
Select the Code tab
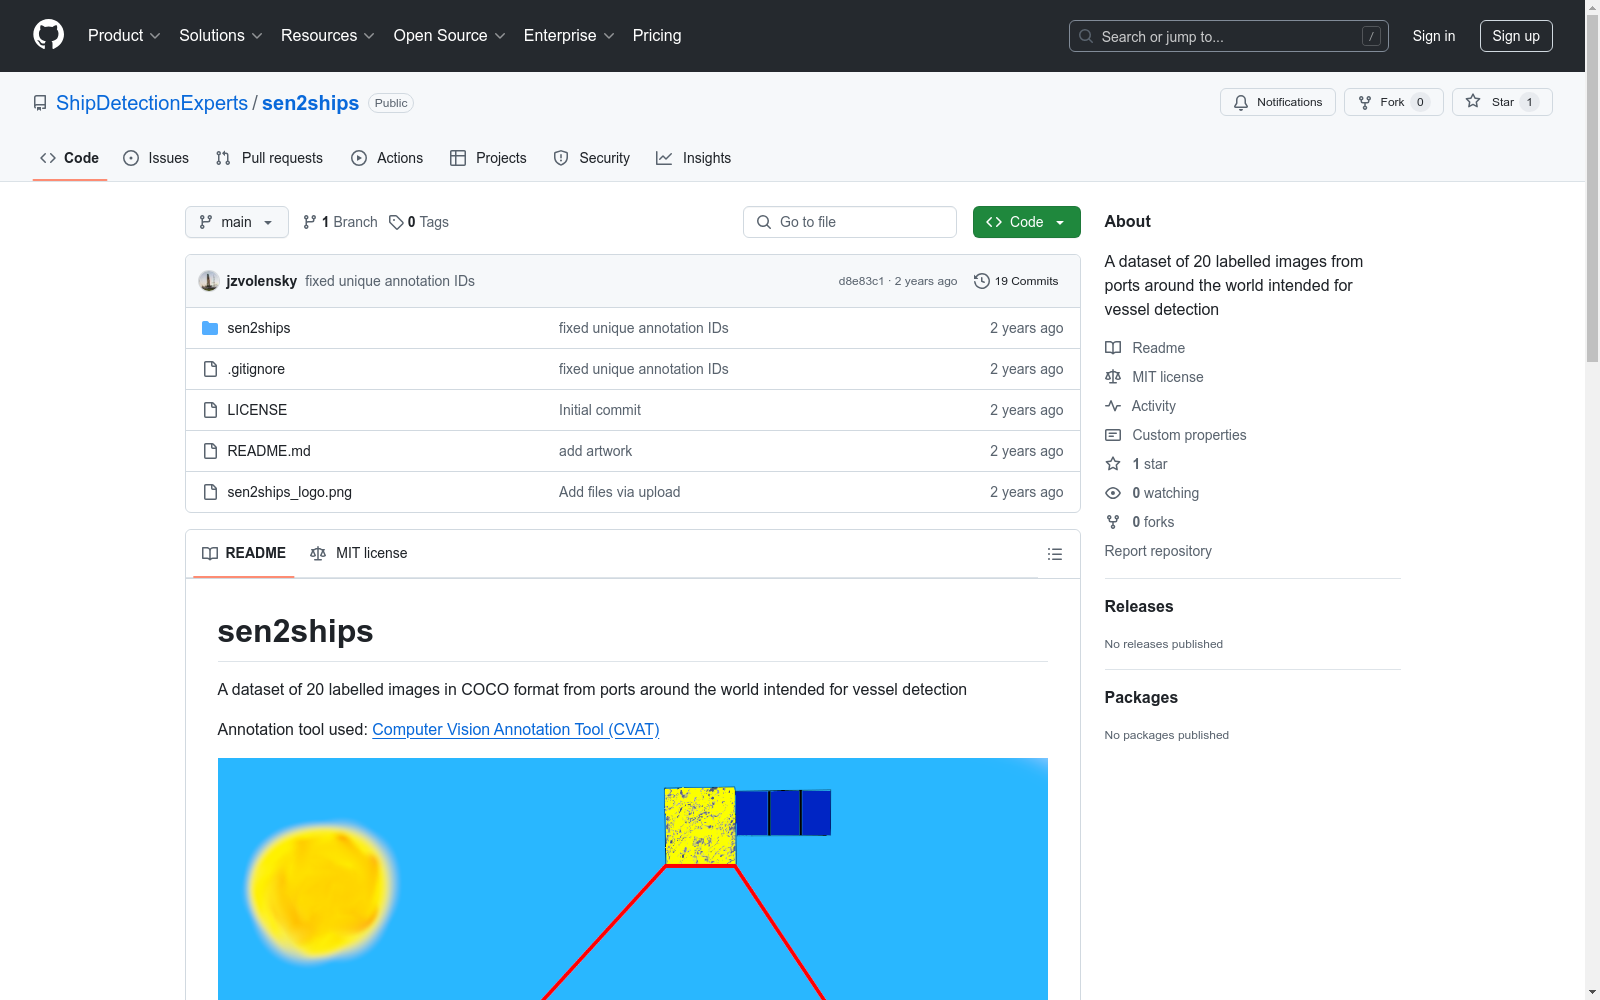(69, 158)
